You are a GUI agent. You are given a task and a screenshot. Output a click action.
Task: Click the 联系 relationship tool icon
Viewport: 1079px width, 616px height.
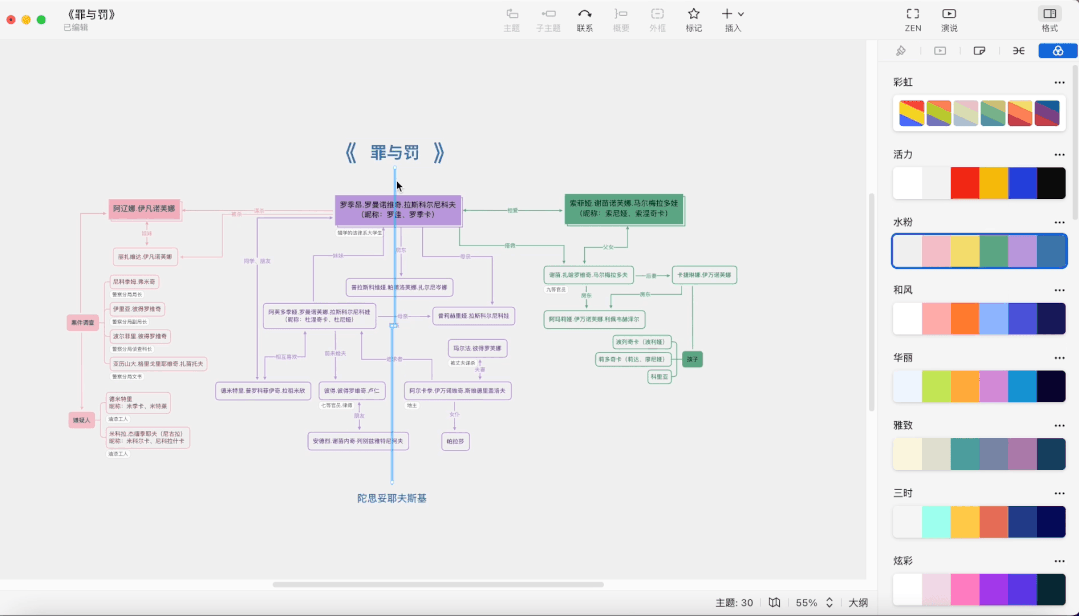click(x=584, y=14)
